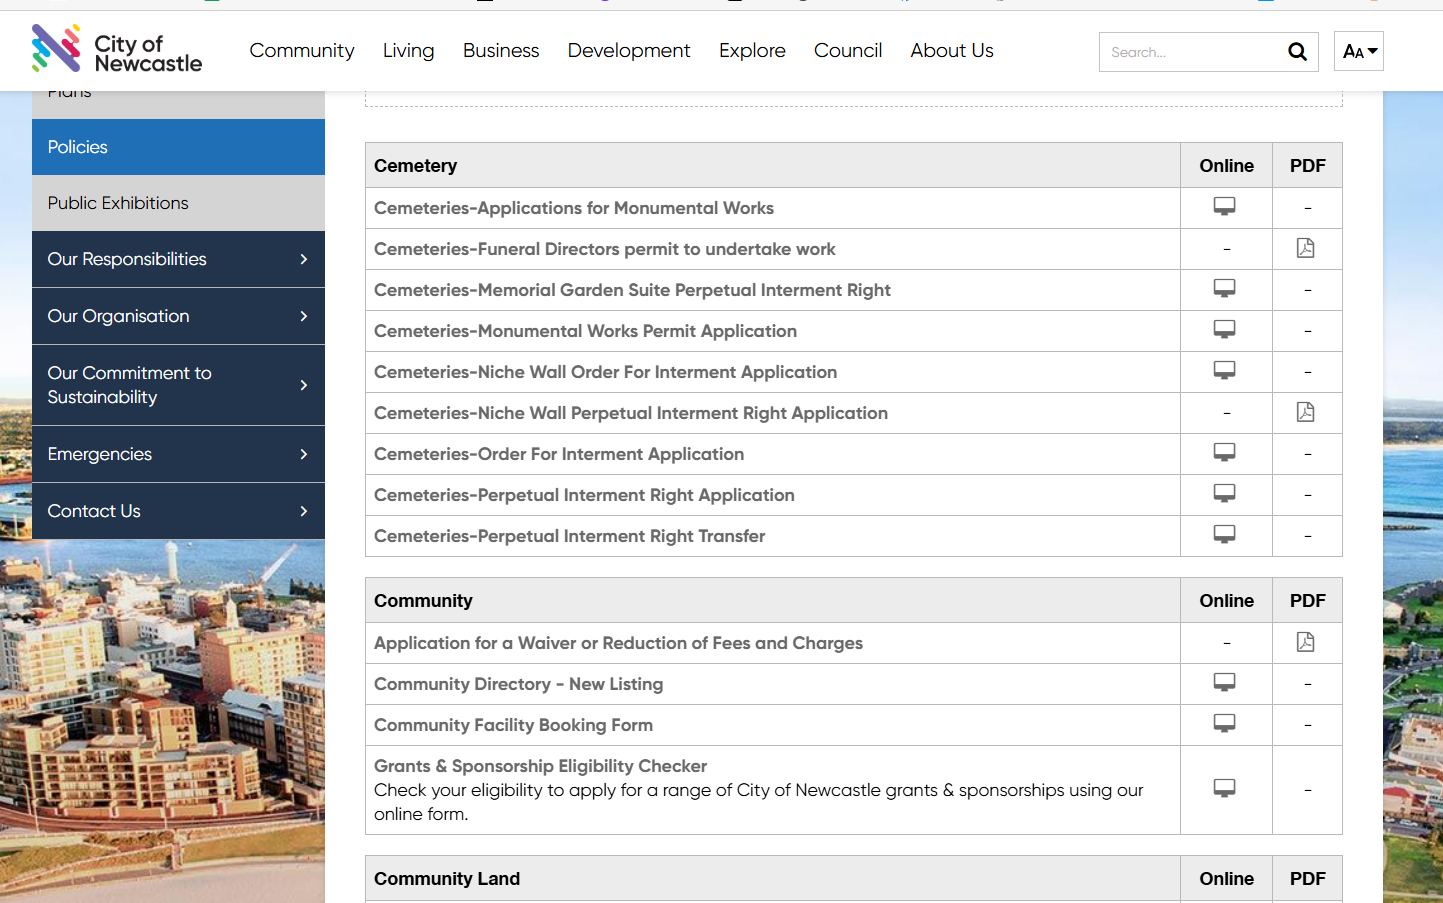
Task: Open Cemeteries-Applications for Monumental Works link
Action: (574, 208)
